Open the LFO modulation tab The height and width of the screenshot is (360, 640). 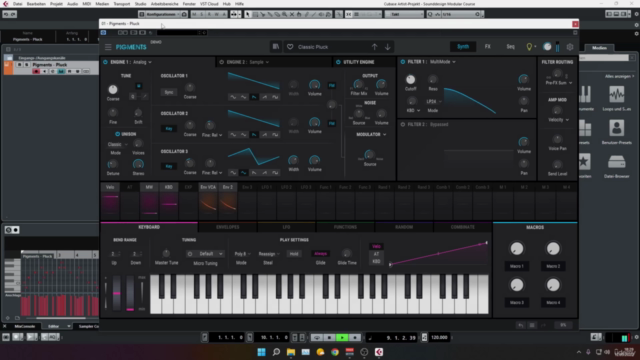tap(286, 227)
